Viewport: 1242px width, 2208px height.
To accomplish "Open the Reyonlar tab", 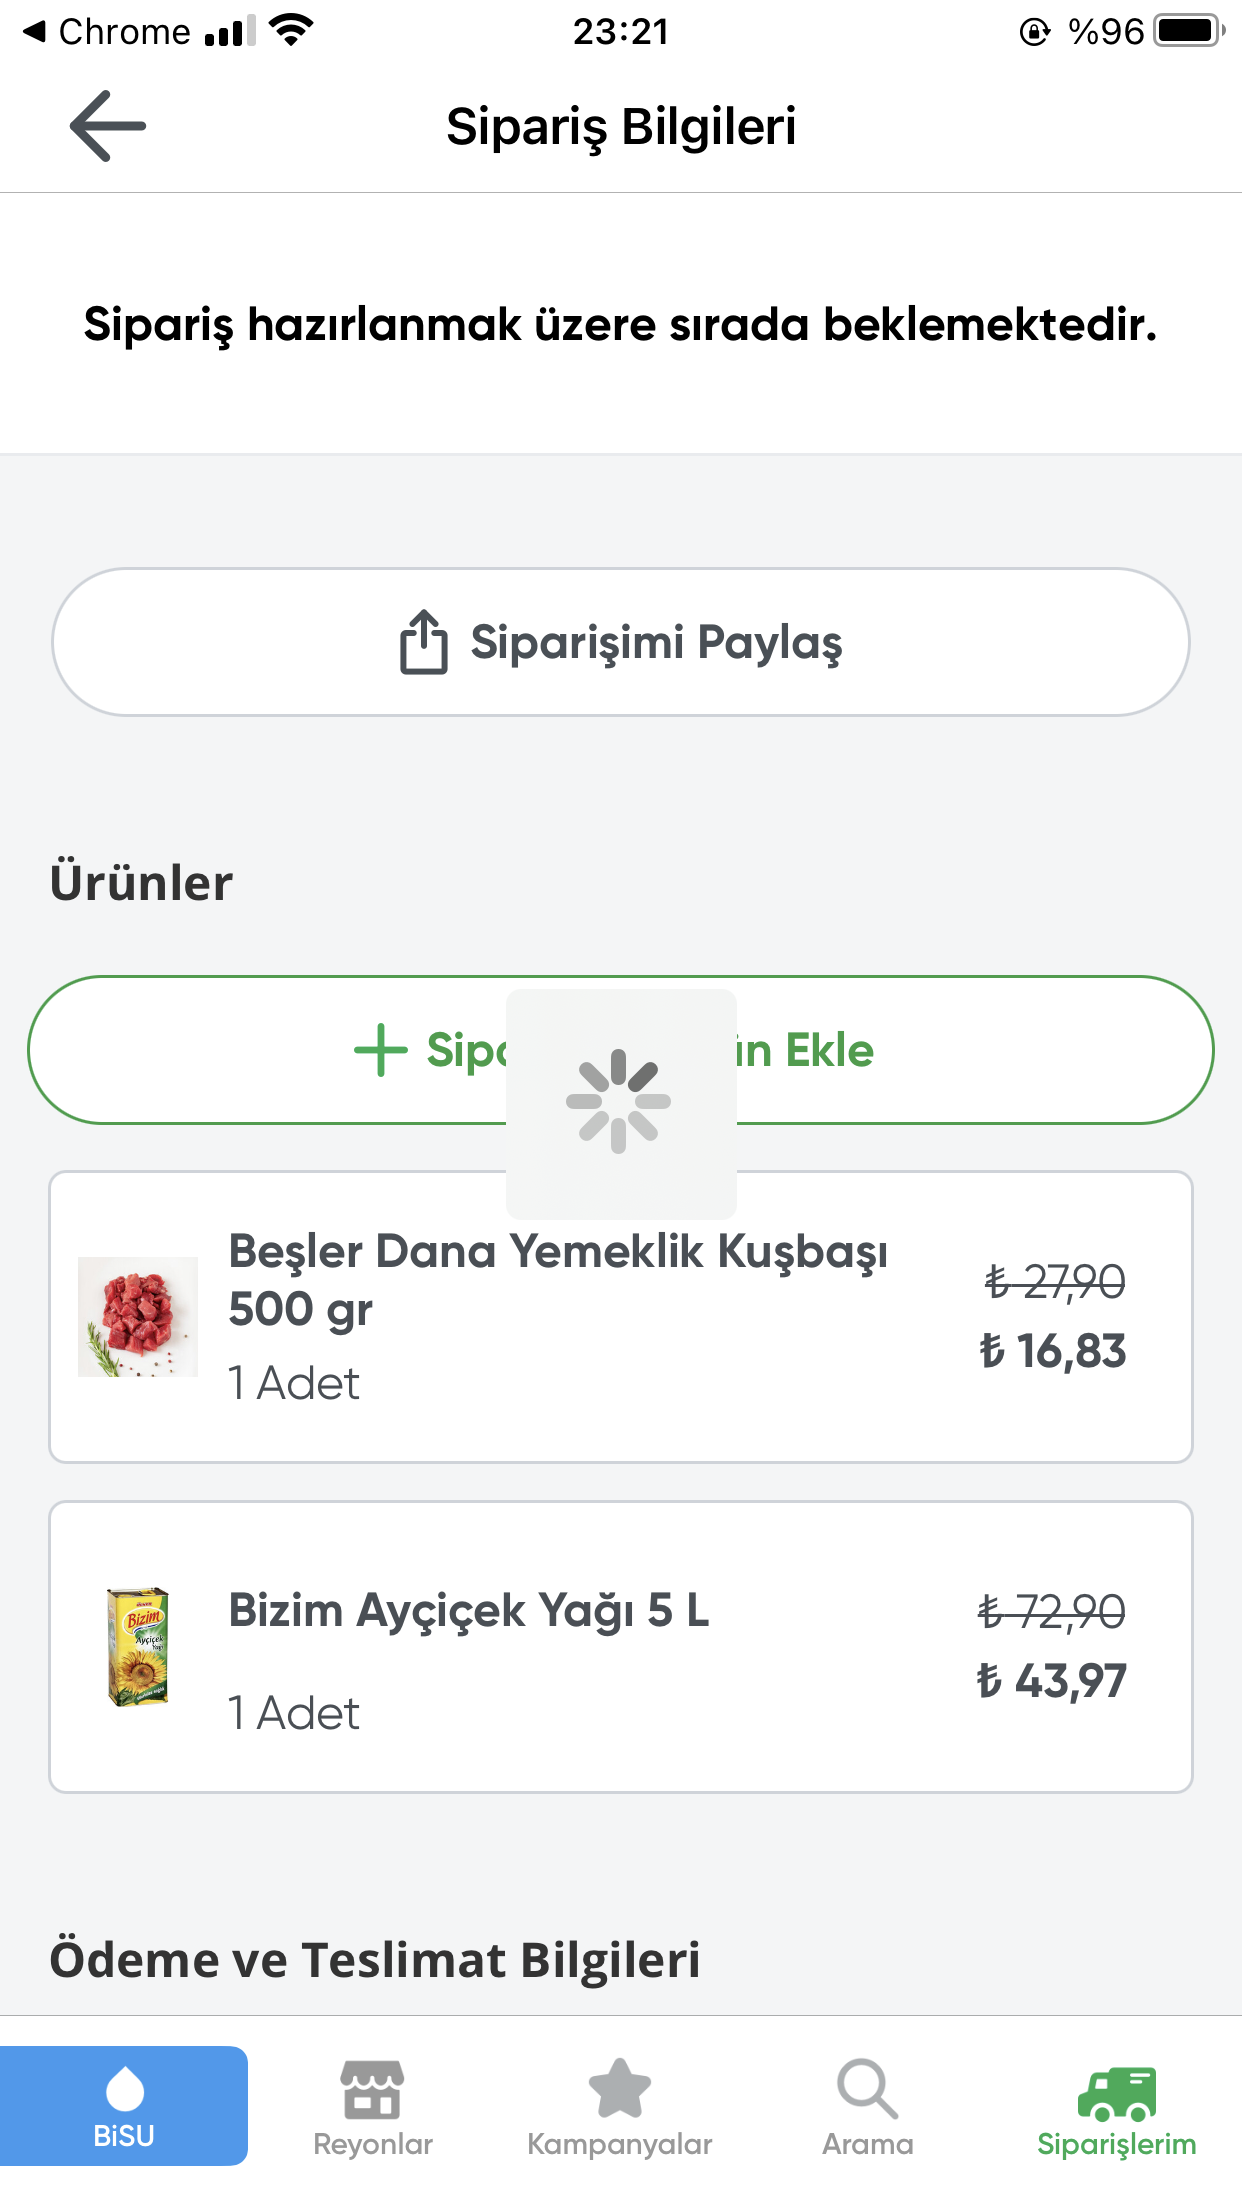I will coord(372,2144).
